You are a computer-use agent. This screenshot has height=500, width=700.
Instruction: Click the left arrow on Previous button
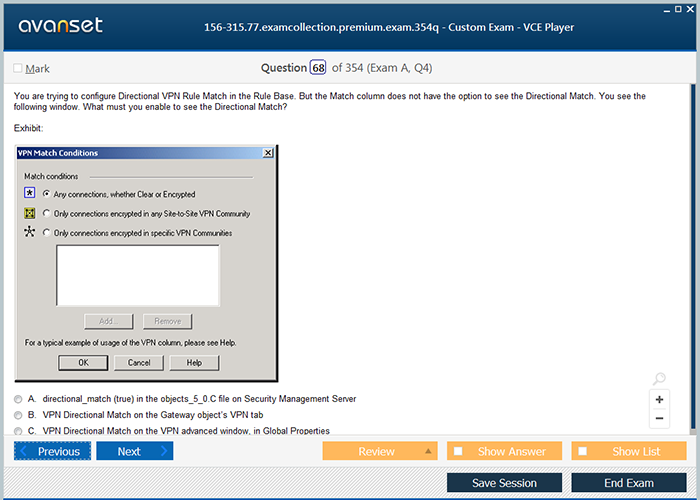[24, 451]
